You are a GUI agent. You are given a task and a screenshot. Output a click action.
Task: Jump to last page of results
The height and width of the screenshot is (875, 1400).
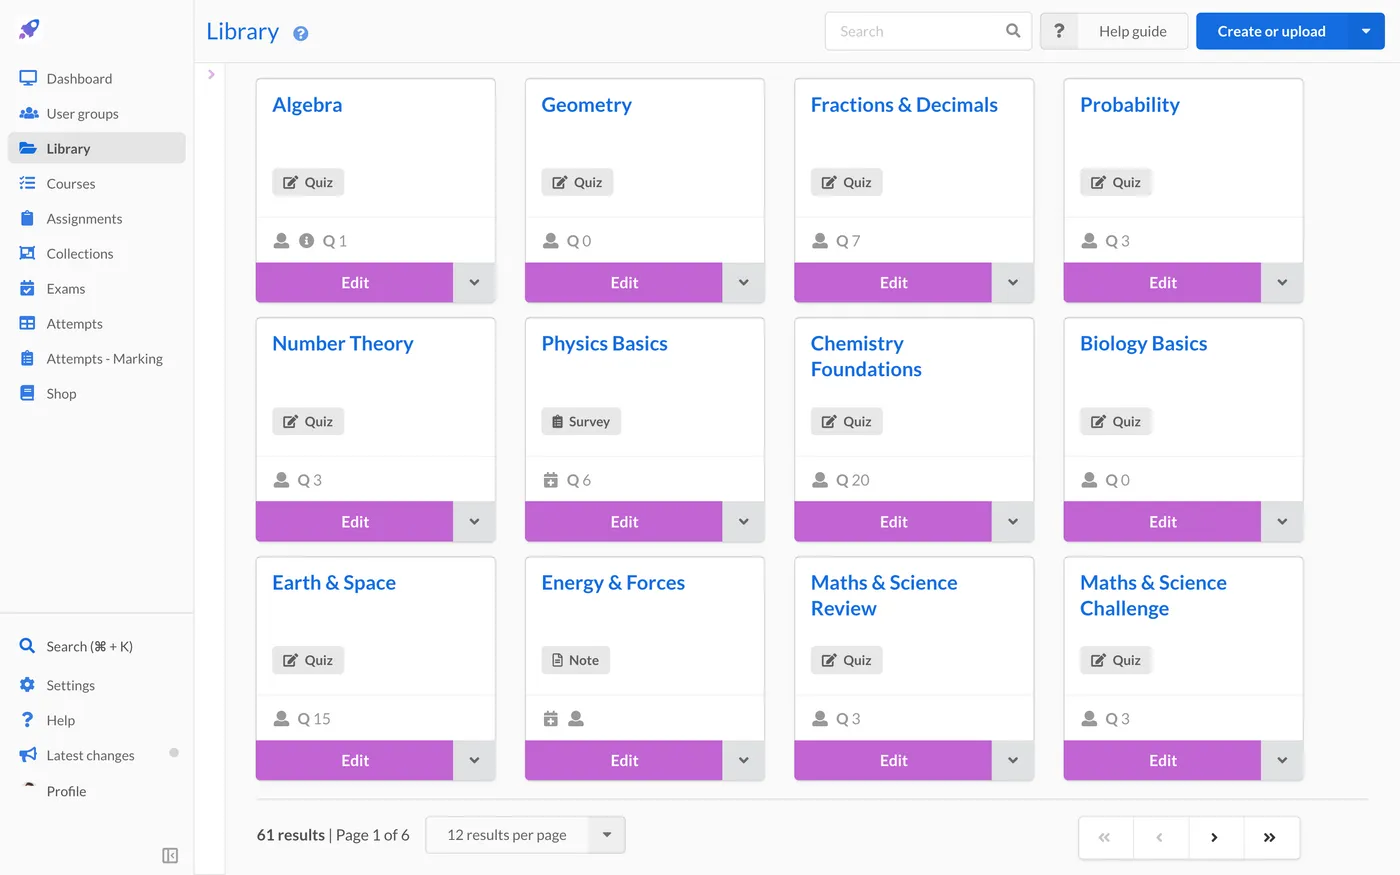[1270, 838]
